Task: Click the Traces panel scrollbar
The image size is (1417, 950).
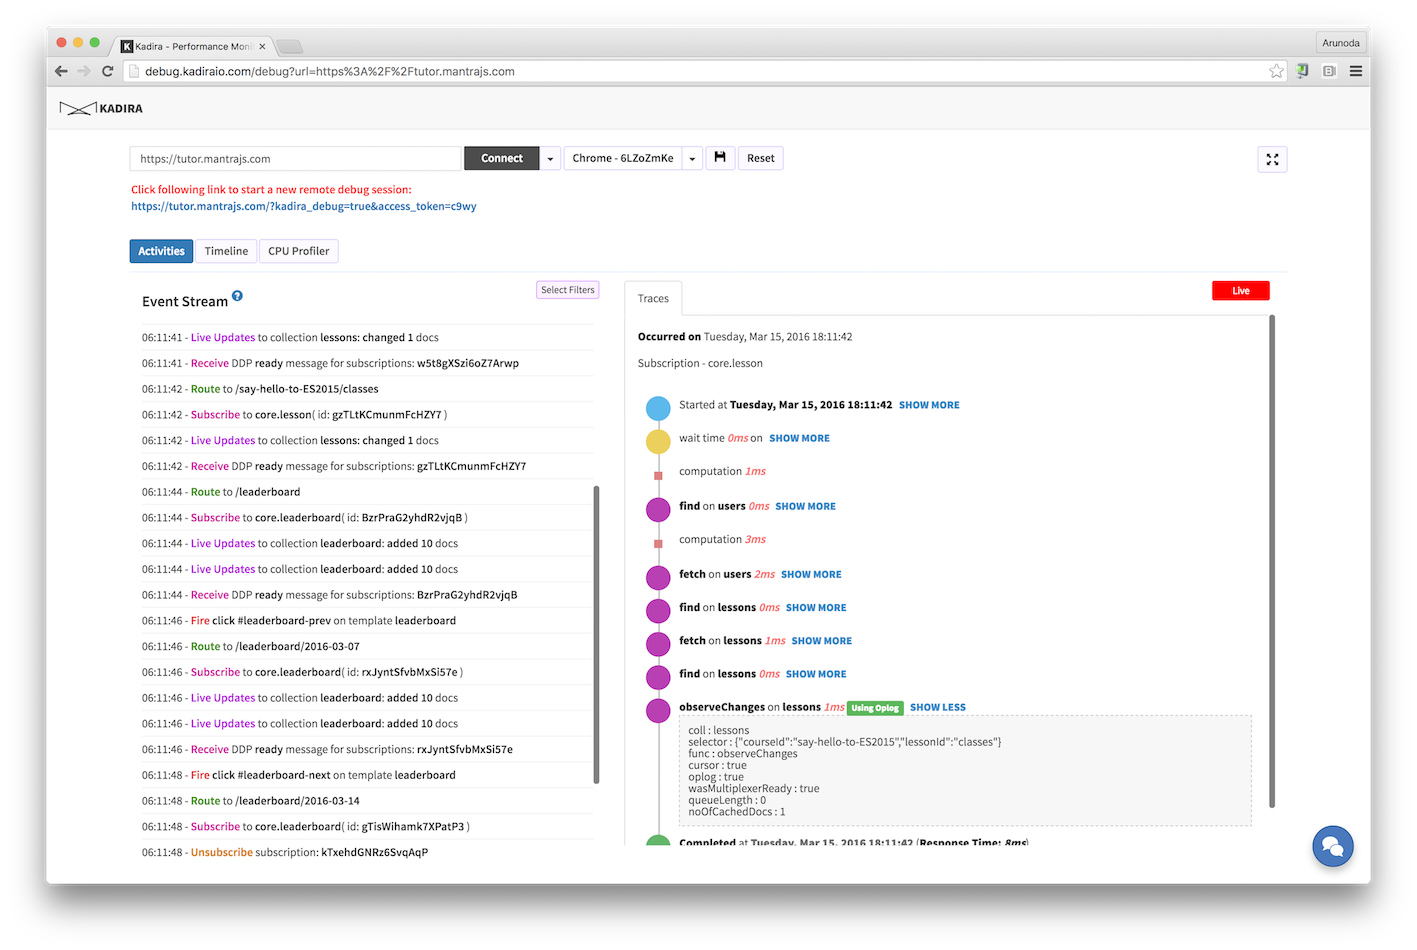Action: 1272,560
